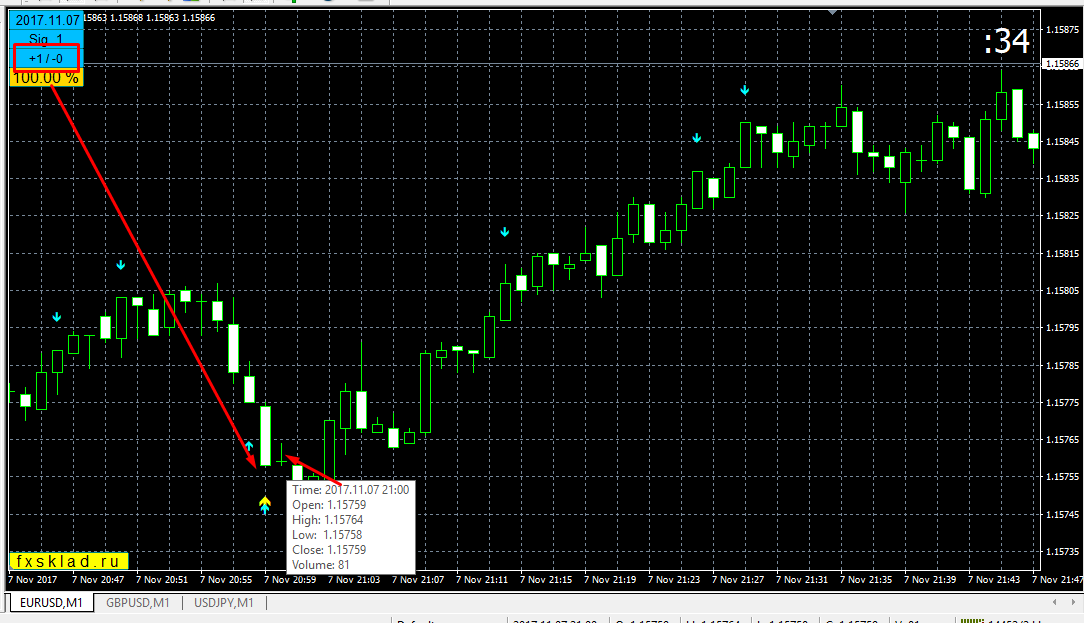Image resolution: width=1084 pixels, height=623 pixels.
Task: Select the 1.15785 price scale value
Action: pyautogui.click(x=1063, y=365)
